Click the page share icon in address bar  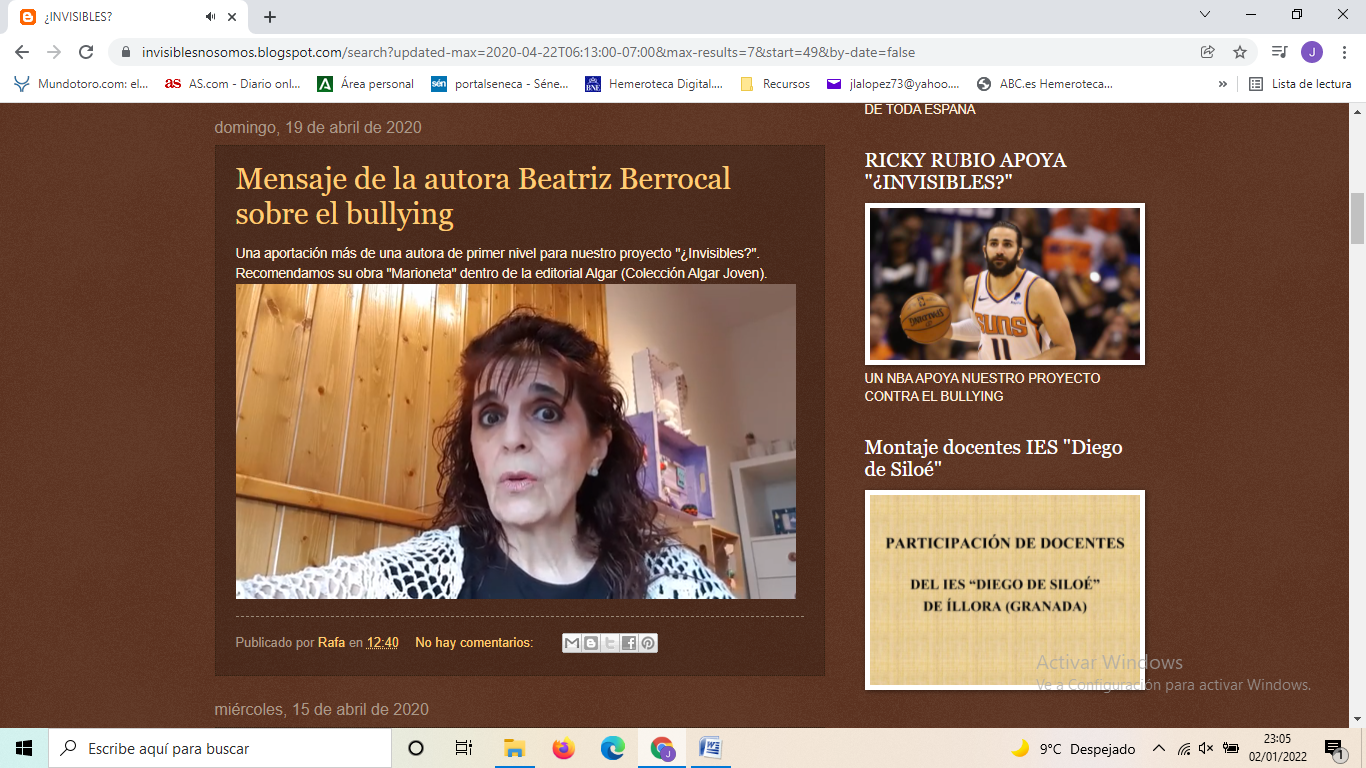coord(1208,52)
